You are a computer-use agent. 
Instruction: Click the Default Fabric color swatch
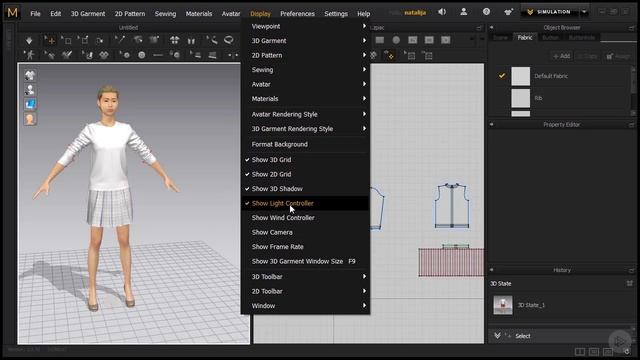[x=520, y=76]
